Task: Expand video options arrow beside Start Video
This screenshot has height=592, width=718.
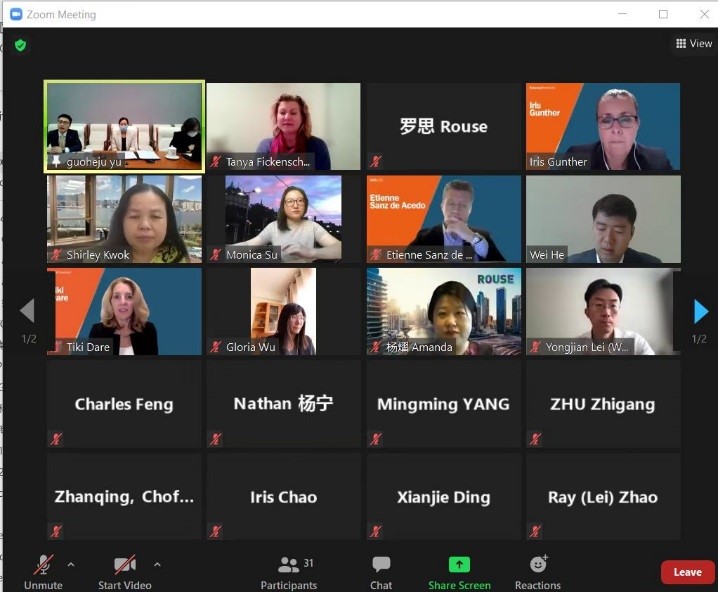Action: coord(157,565)
